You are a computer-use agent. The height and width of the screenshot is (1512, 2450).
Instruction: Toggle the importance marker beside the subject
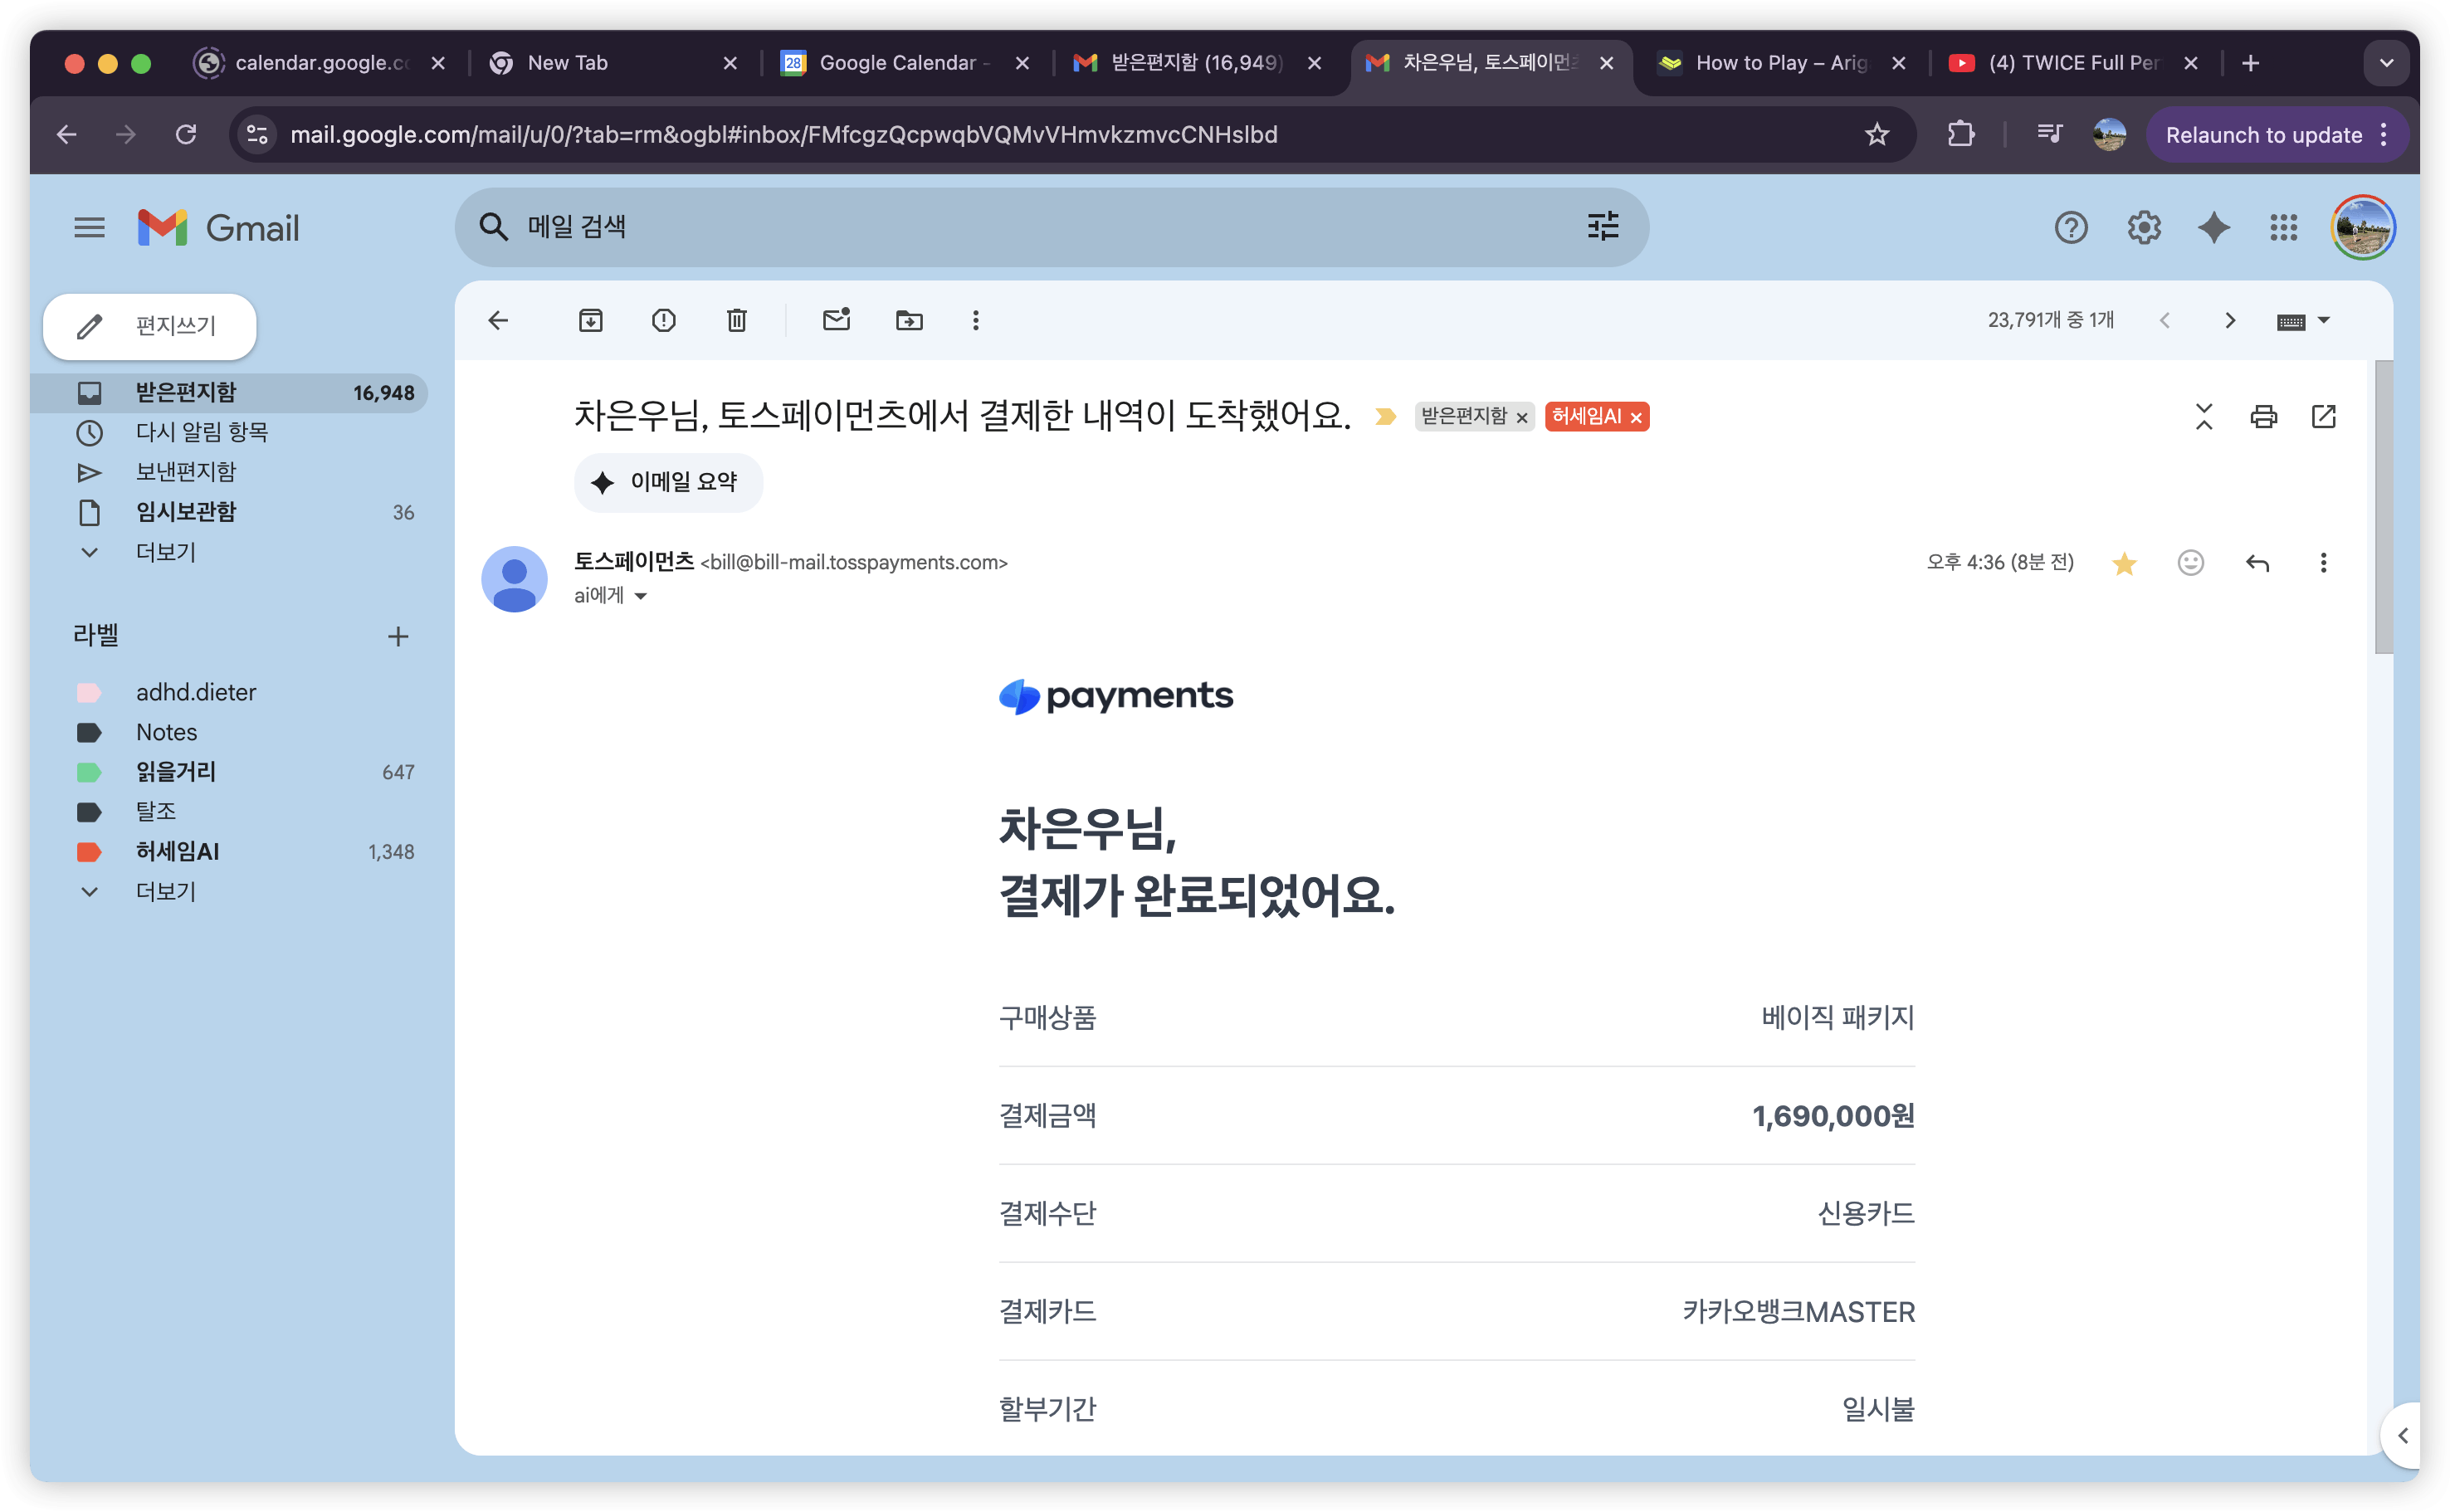[x=1385, y=416]
